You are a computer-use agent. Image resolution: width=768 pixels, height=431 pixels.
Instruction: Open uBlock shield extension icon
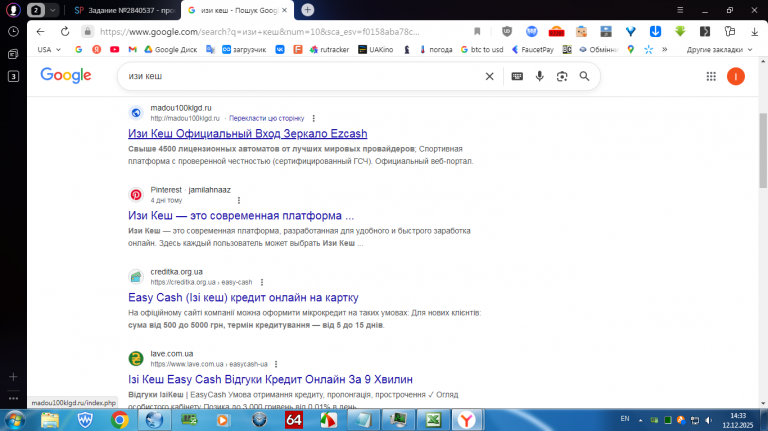507,31
